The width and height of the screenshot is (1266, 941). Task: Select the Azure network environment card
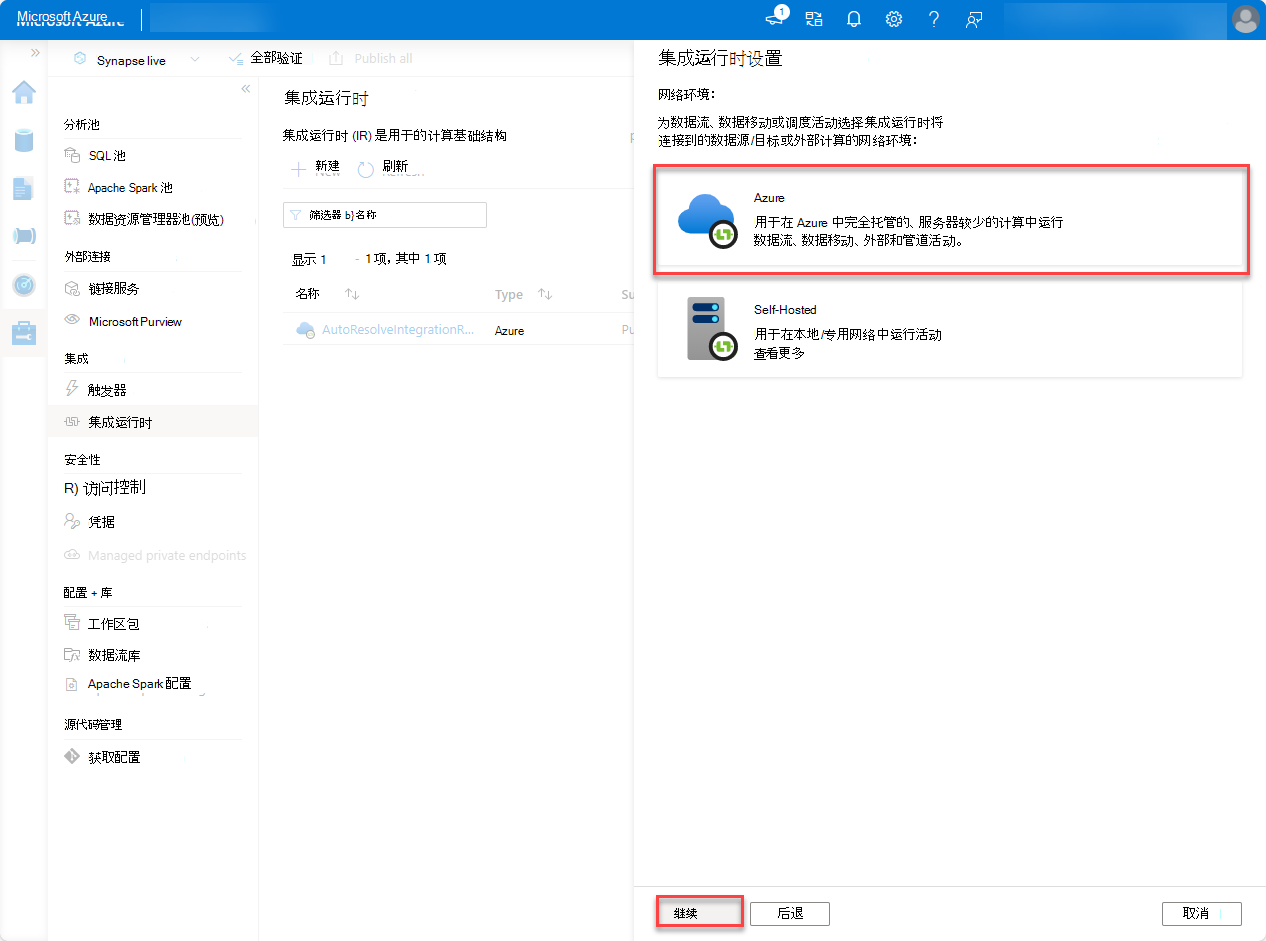coord(950,220)
